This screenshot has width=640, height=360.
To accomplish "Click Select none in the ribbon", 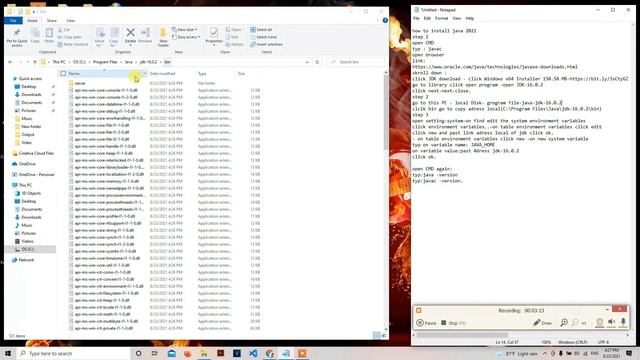I will (x=263, y=37).
